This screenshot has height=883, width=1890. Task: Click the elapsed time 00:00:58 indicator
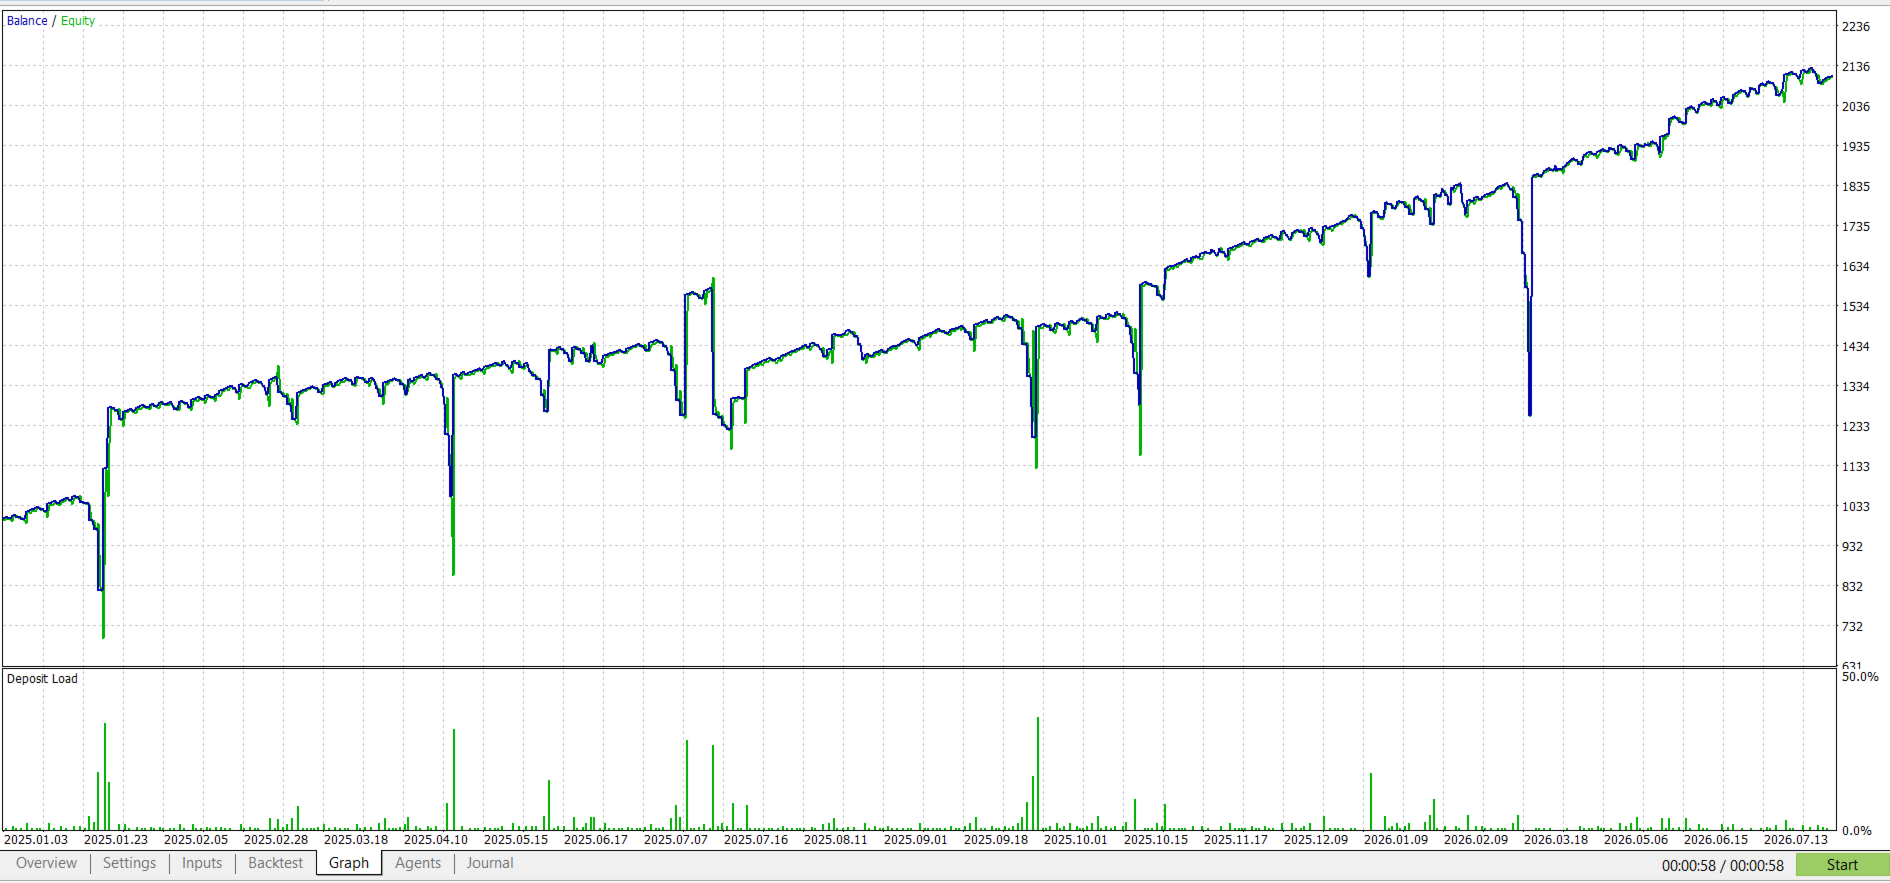click(x=1689, y=866)
